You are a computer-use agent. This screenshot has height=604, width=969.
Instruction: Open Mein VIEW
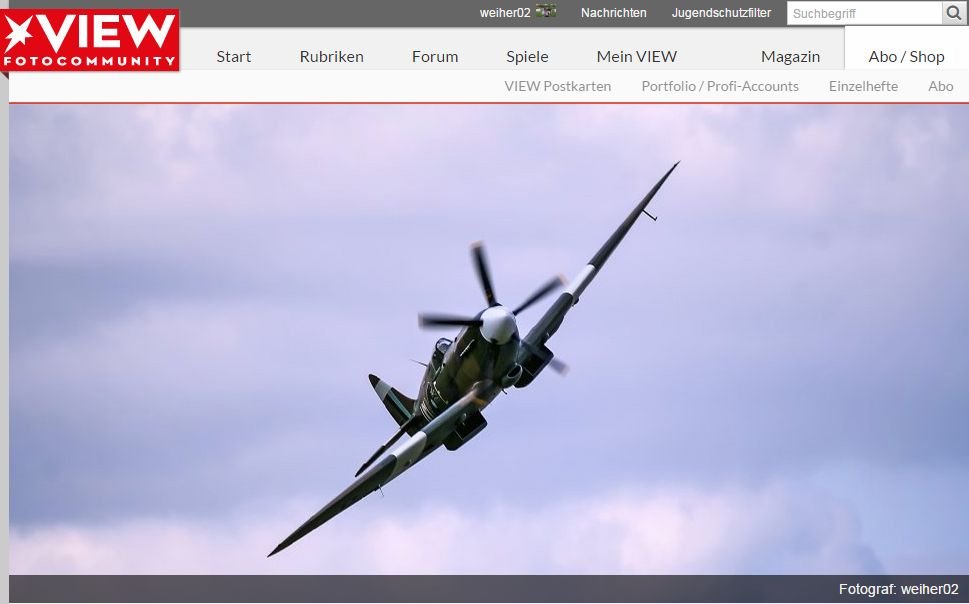[636, 56]
